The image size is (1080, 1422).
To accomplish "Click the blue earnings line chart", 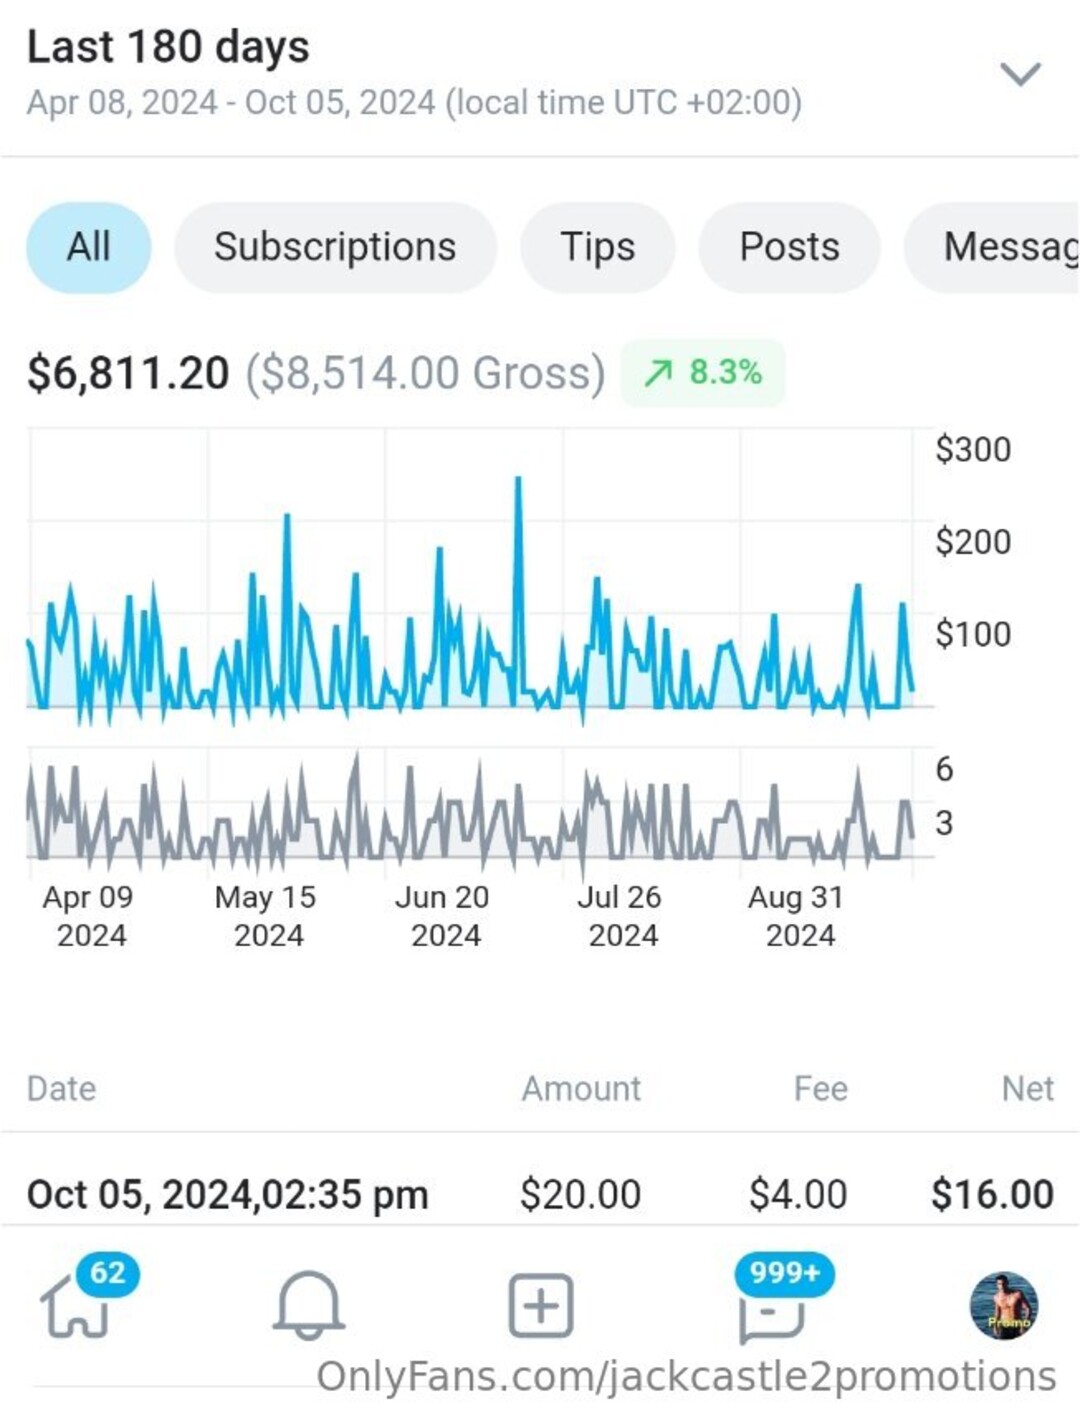I will click(x=470, y=620).
